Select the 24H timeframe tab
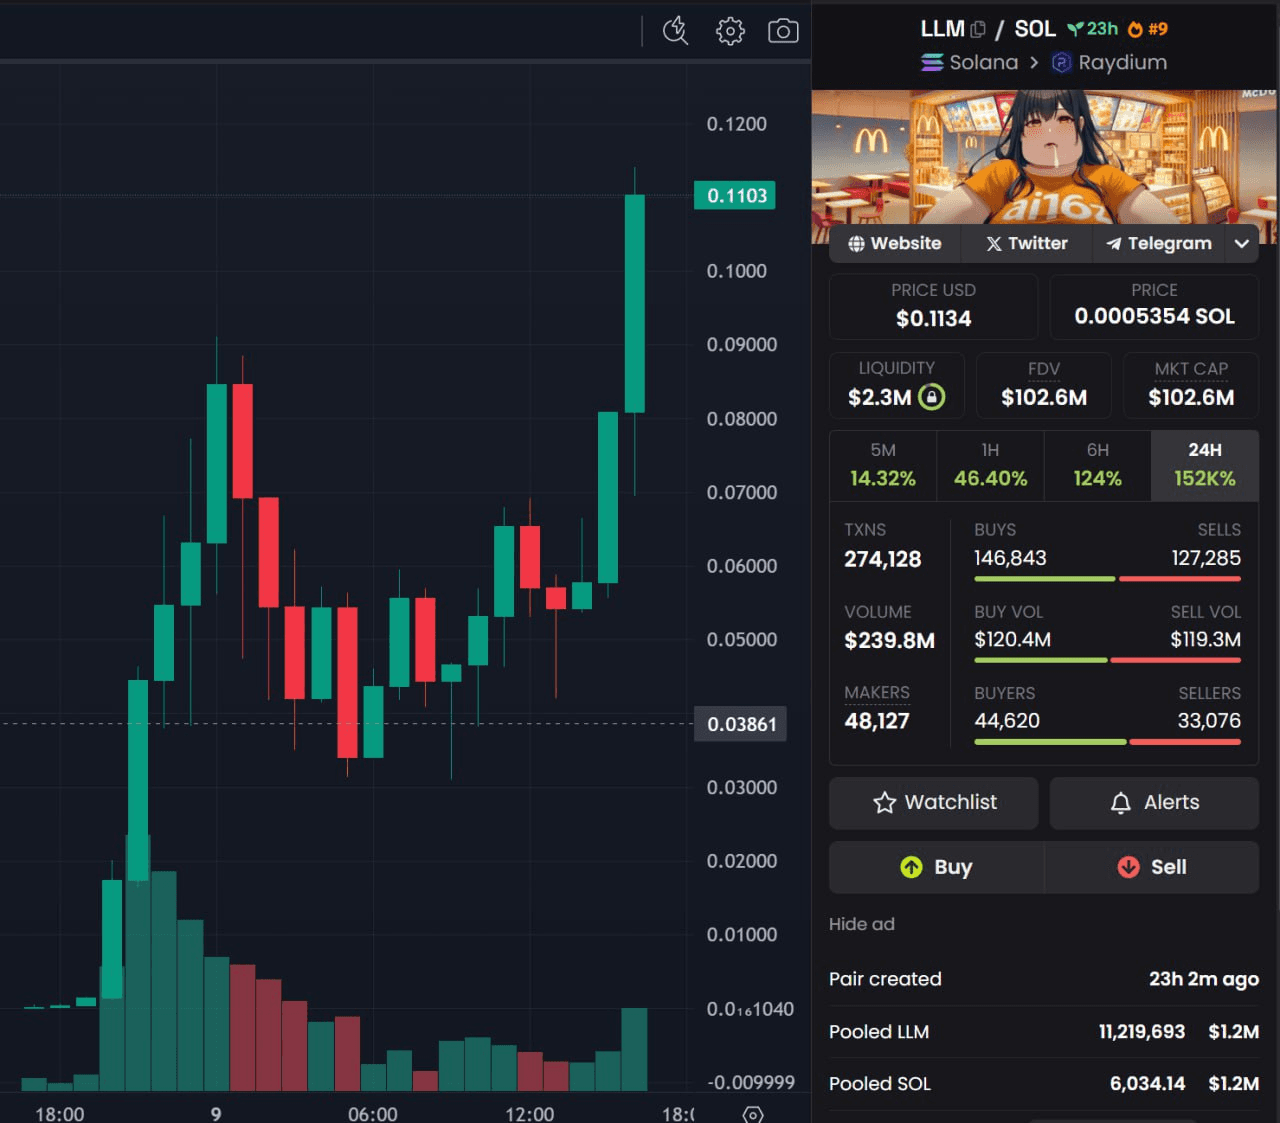Screen dimensions: 1280x1123 pyautogui.click(x=1205, y=465)
